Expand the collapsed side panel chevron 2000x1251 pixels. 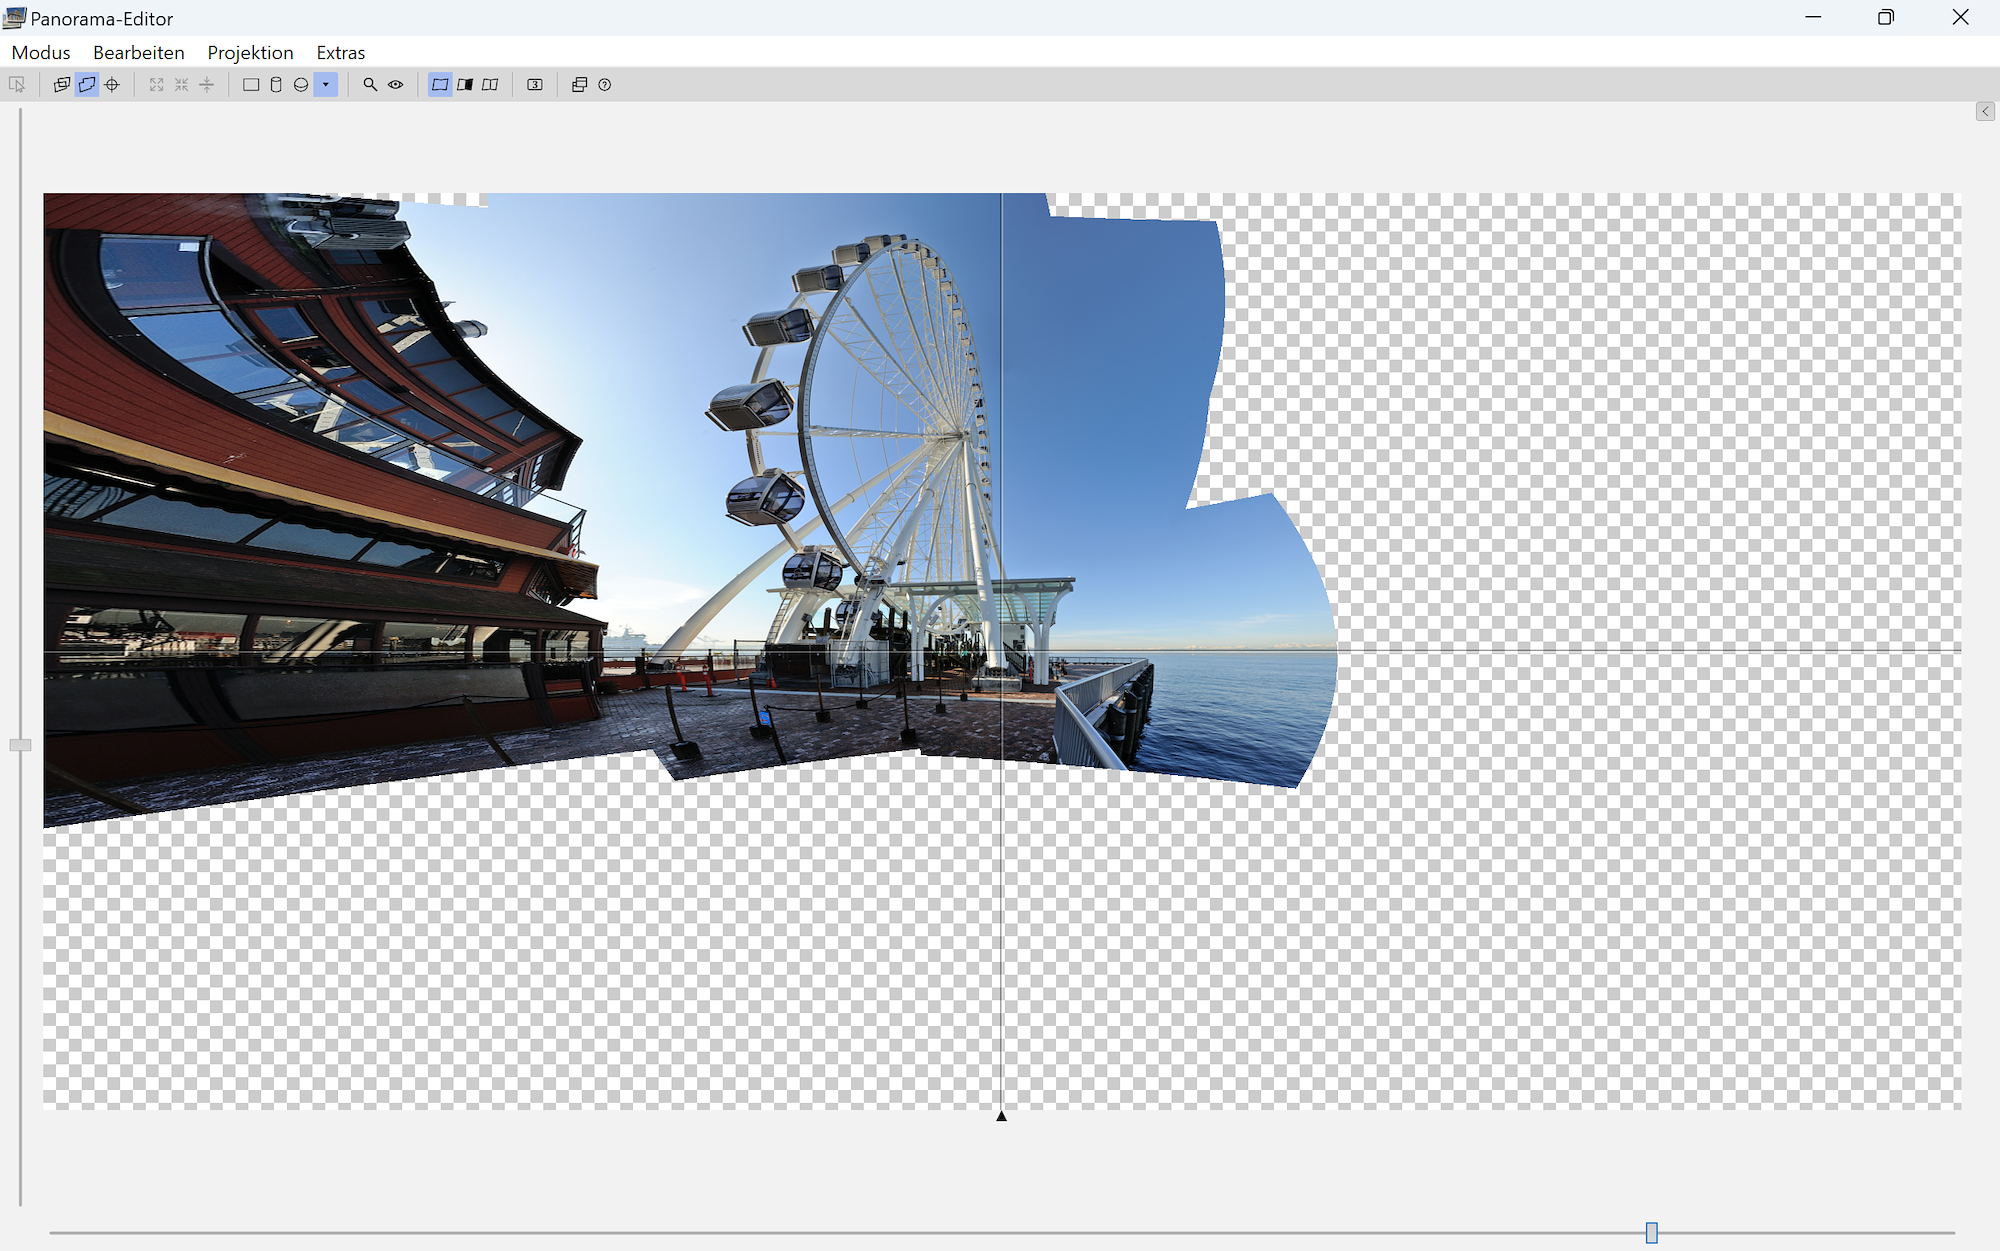pyautogui.click(x=1985, y=111)
